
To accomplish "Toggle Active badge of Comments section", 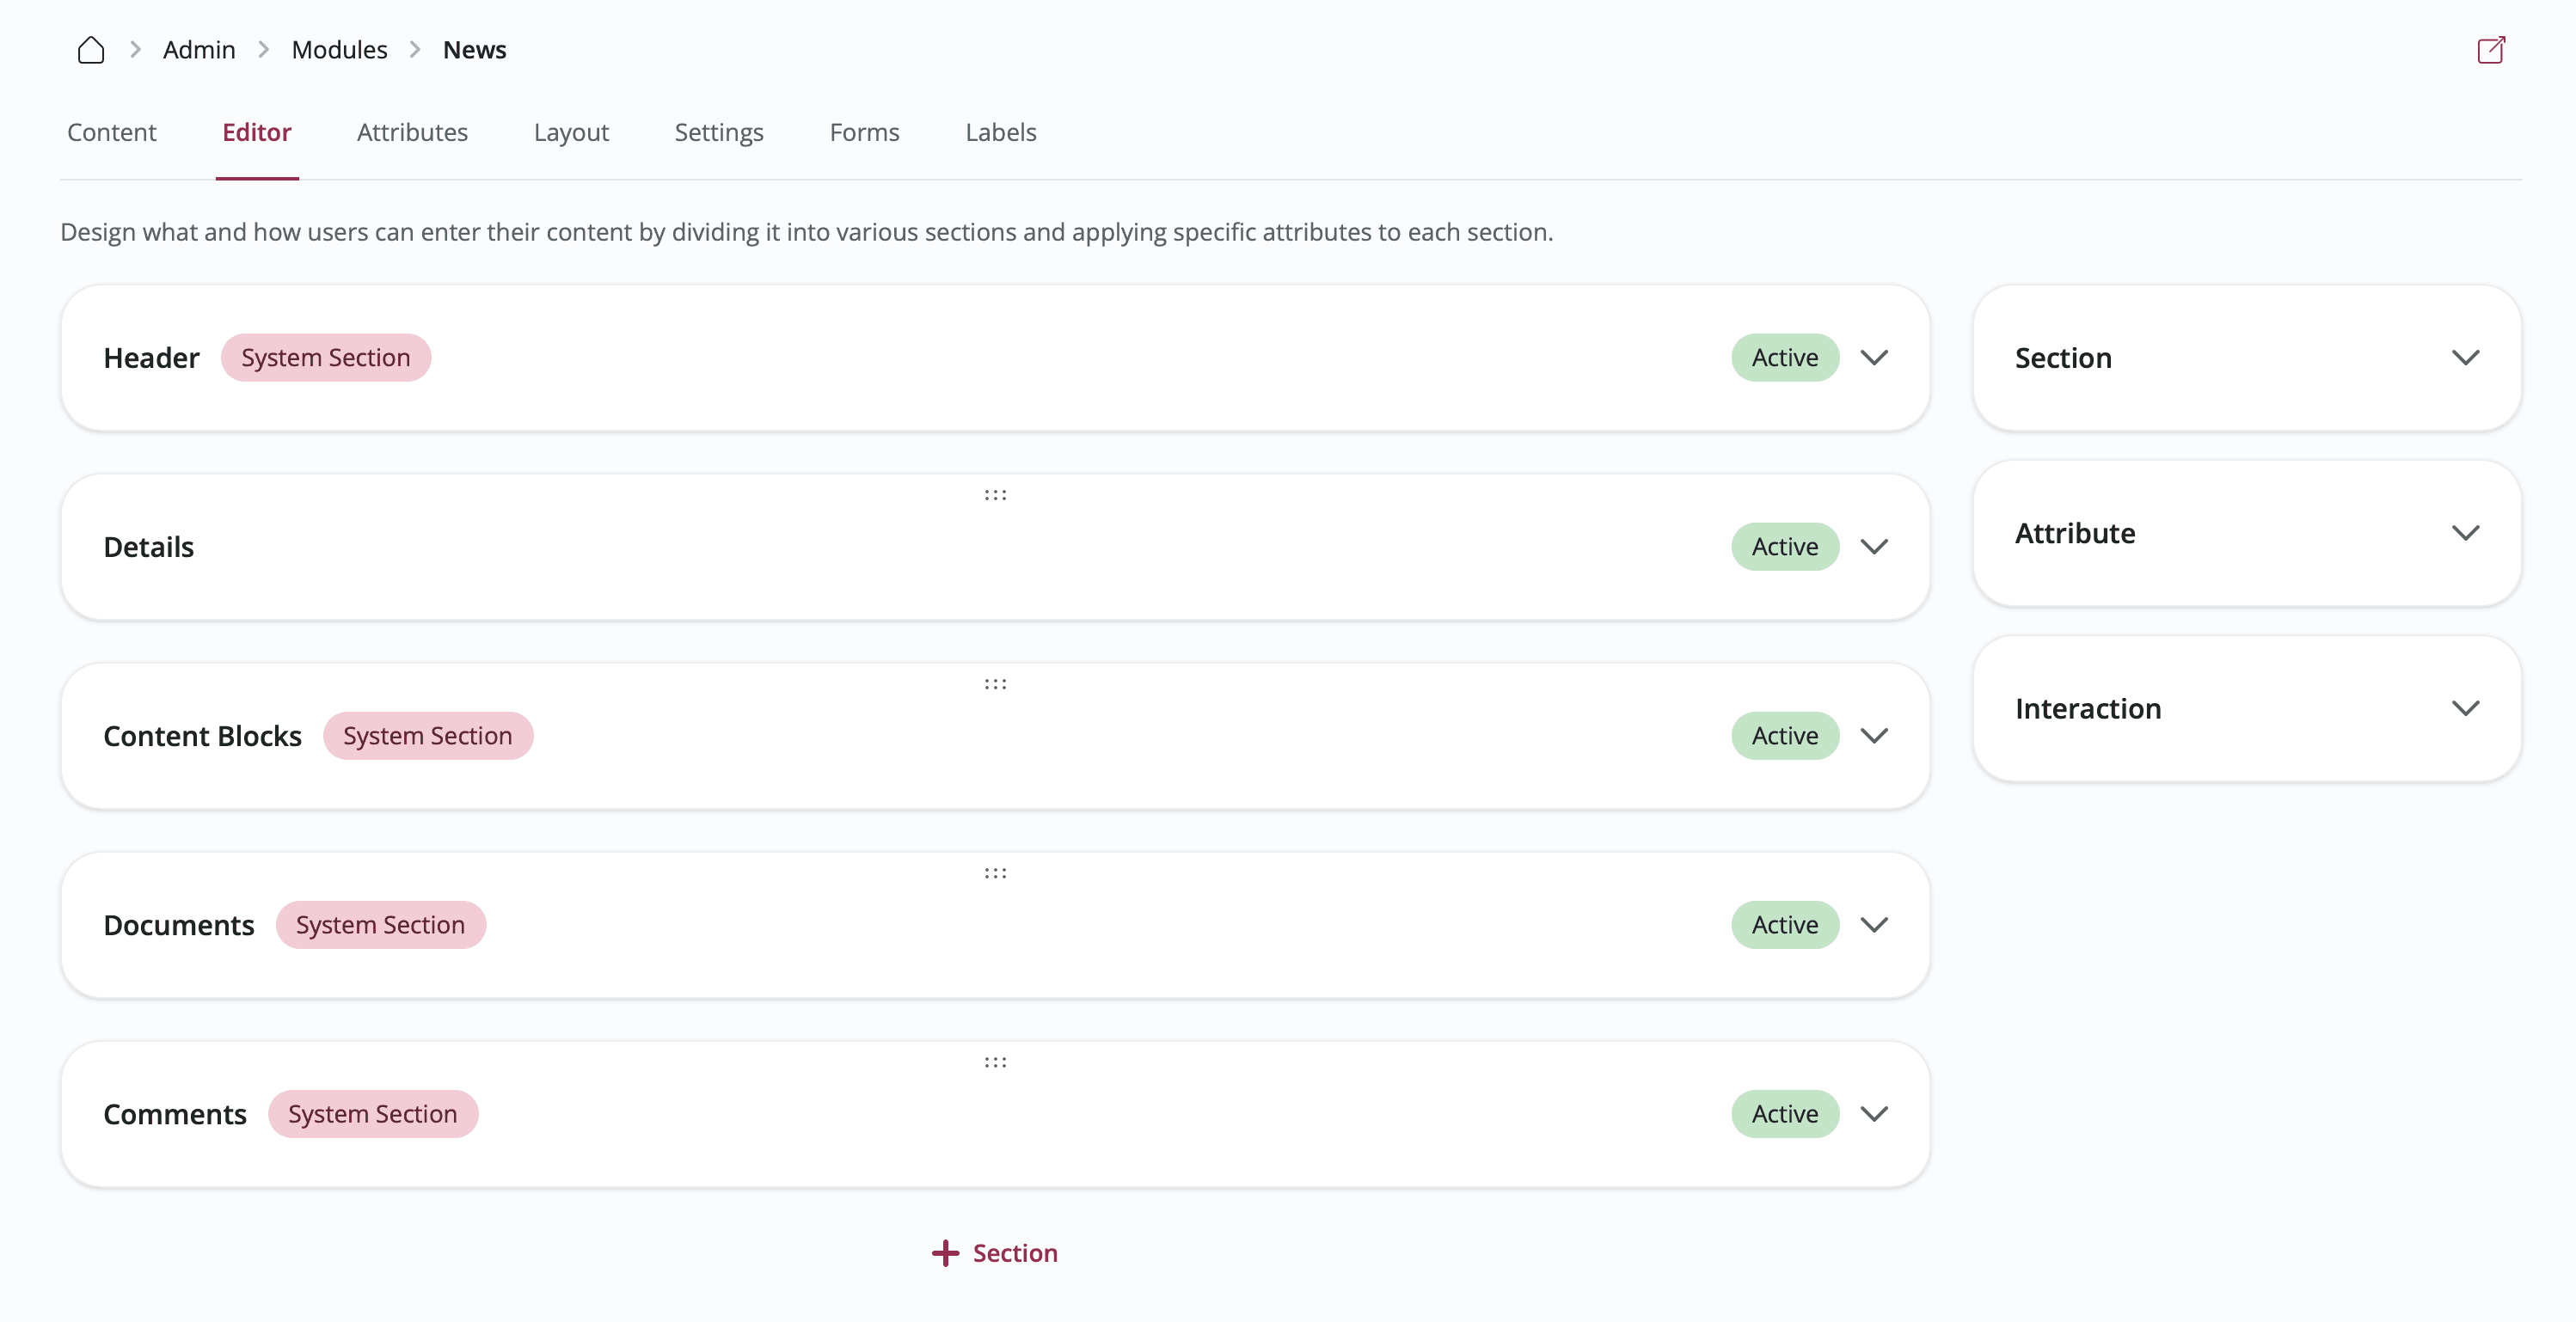I will coord(1784,1114).
